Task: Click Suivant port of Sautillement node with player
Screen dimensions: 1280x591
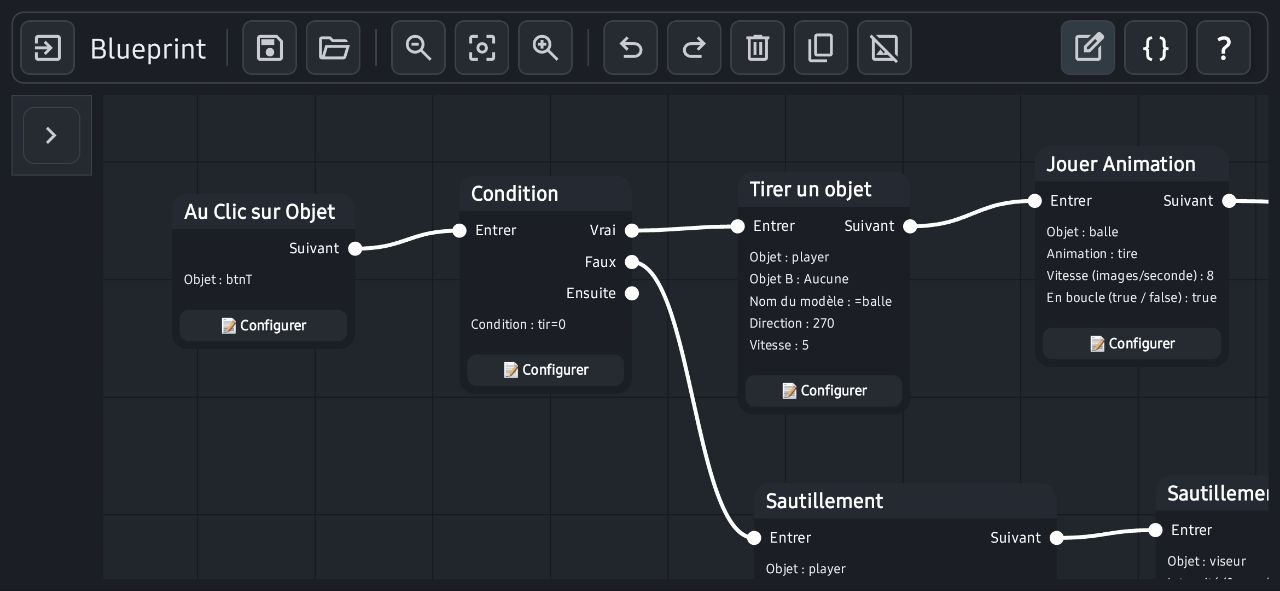Action: (x=1057, y=538)
